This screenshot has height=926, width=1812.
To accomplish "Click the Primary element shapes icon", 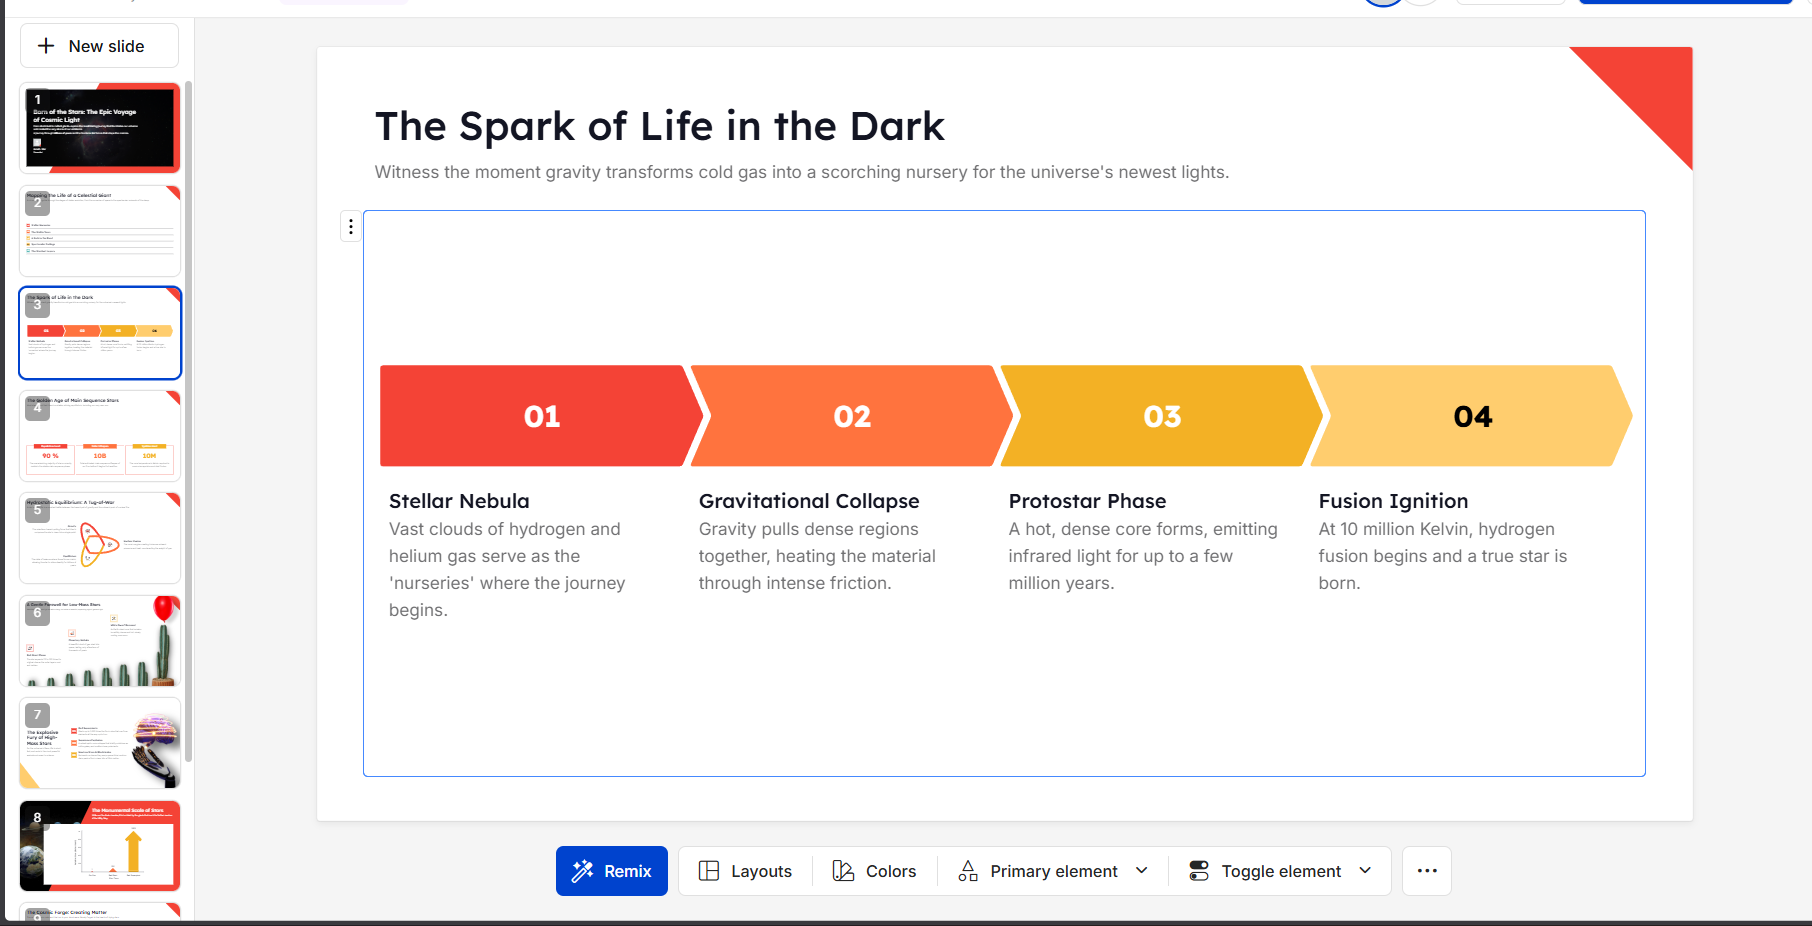I will click(967, 870).
